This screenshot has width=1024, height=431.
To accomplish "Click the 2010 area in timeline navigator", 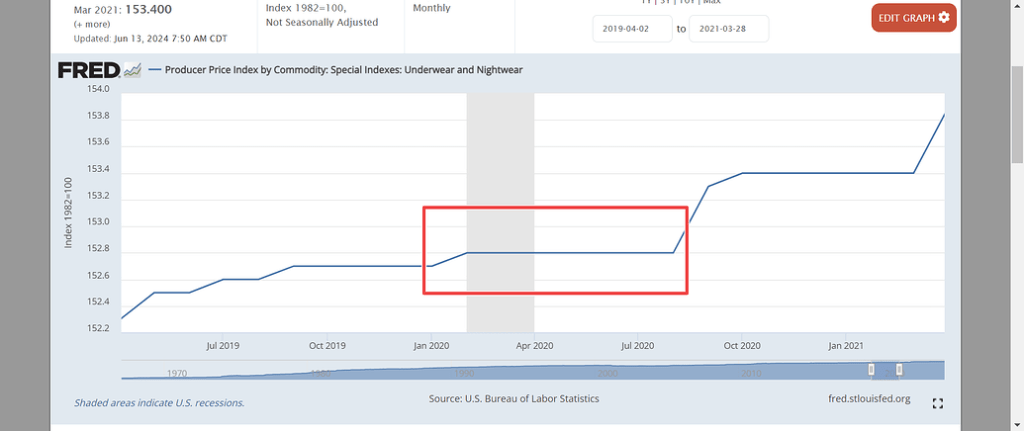I will 751,373.
